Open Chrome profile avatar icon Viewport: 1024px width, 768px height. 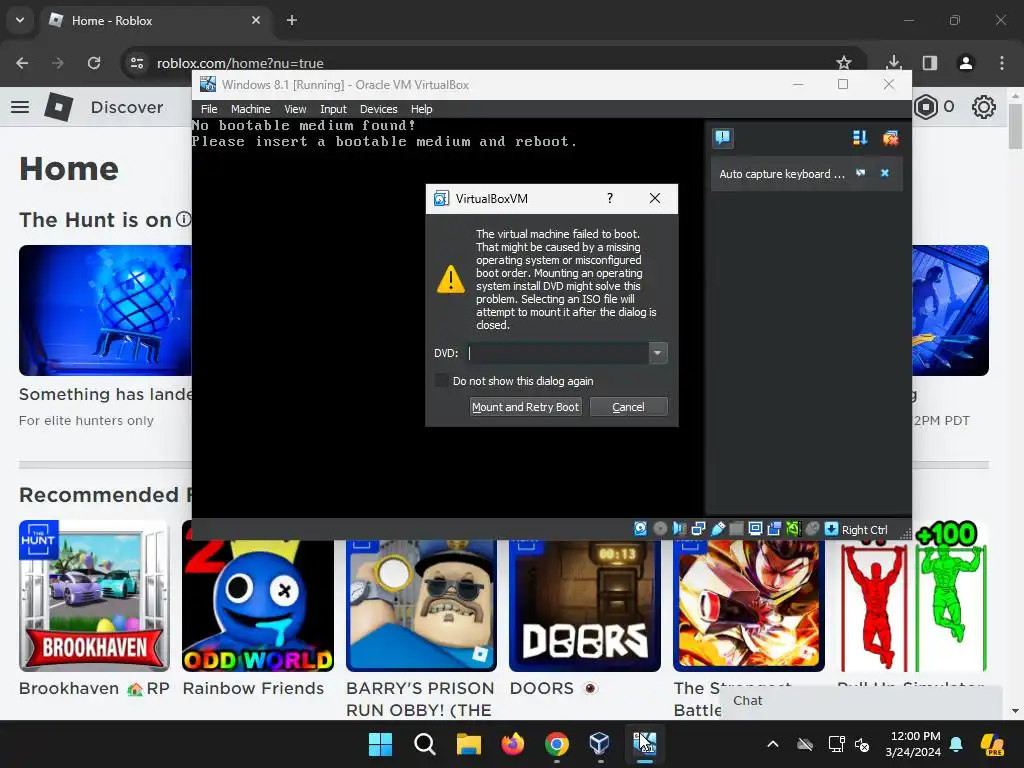[x=966, y=63]
